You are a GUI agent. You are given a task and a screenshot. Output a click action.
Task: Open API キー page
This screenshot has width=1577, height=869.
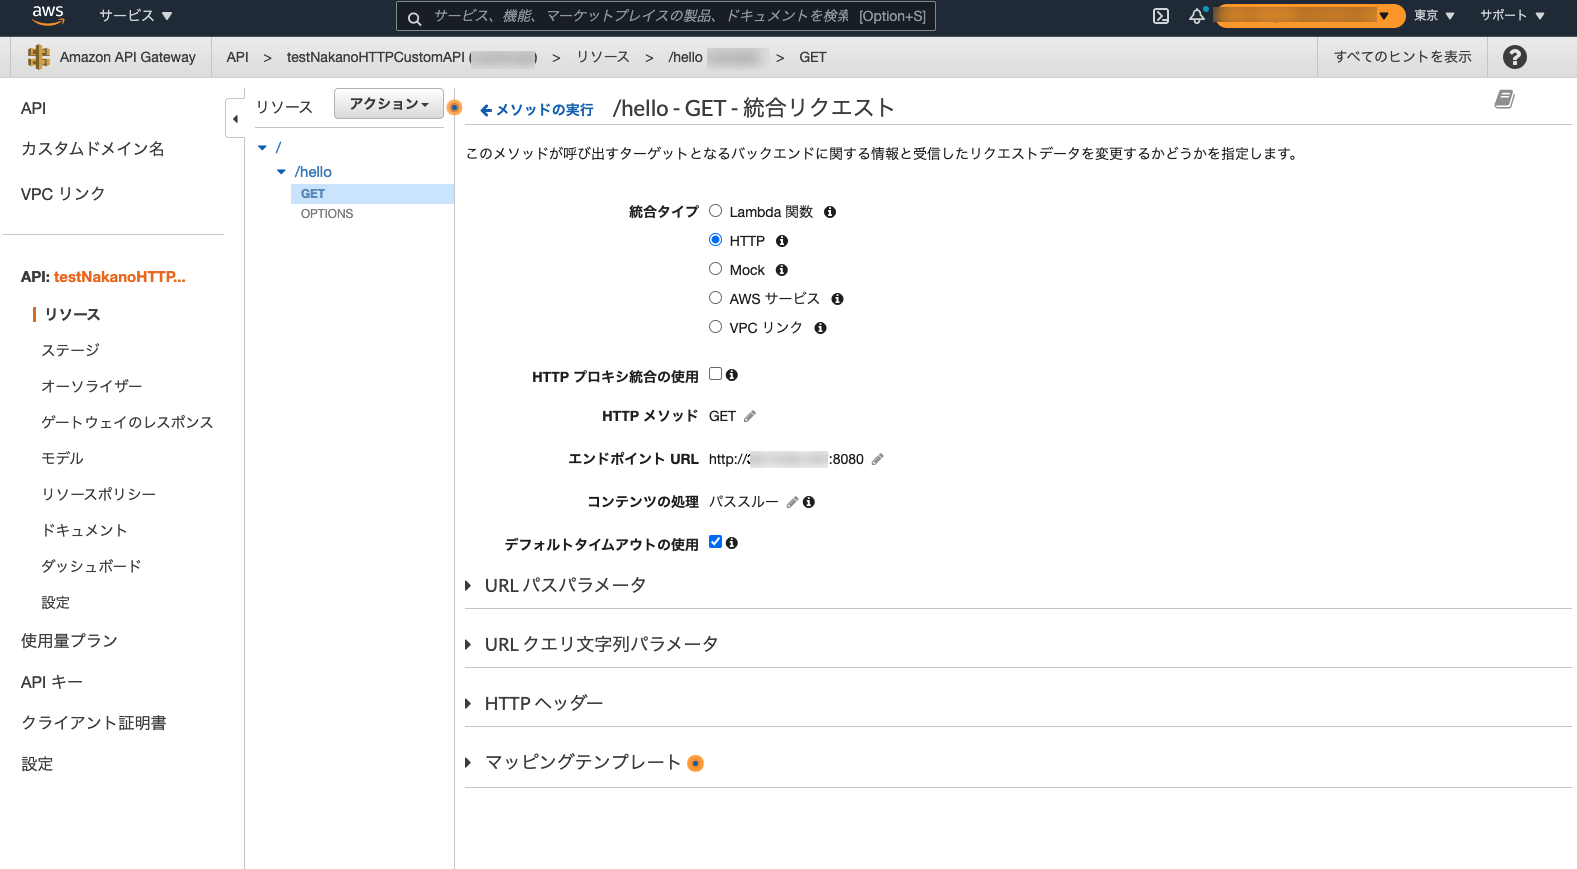coord(52,682)
